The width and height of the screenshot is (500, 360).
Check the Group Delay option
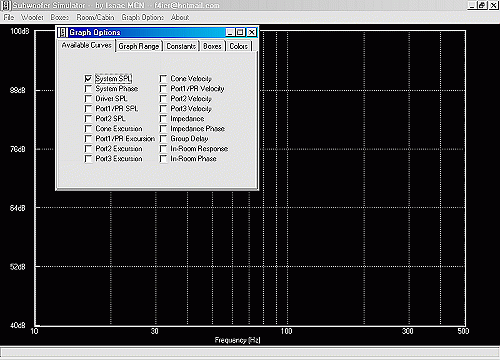(x=163, y=139)
